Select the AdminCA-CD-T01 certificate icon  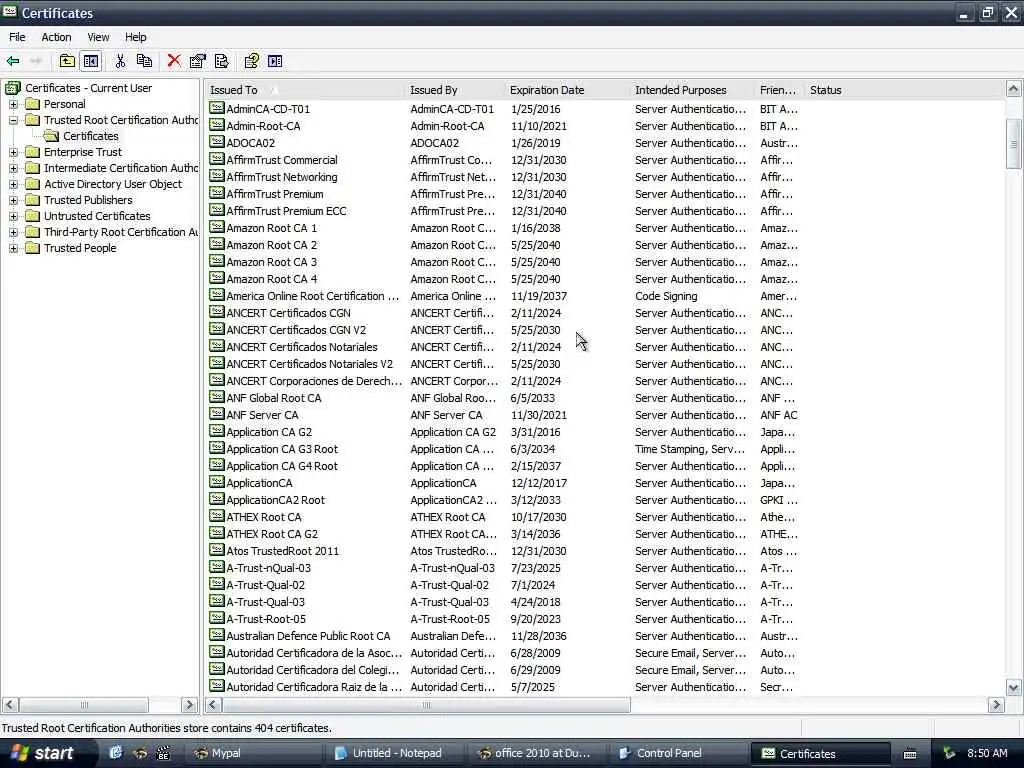point(217,108)
